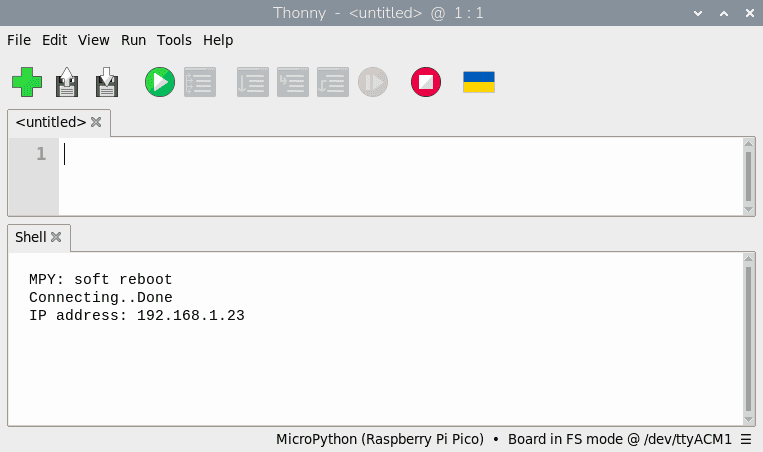Click the editor scrollbar's down arrow

coord(748,210)
